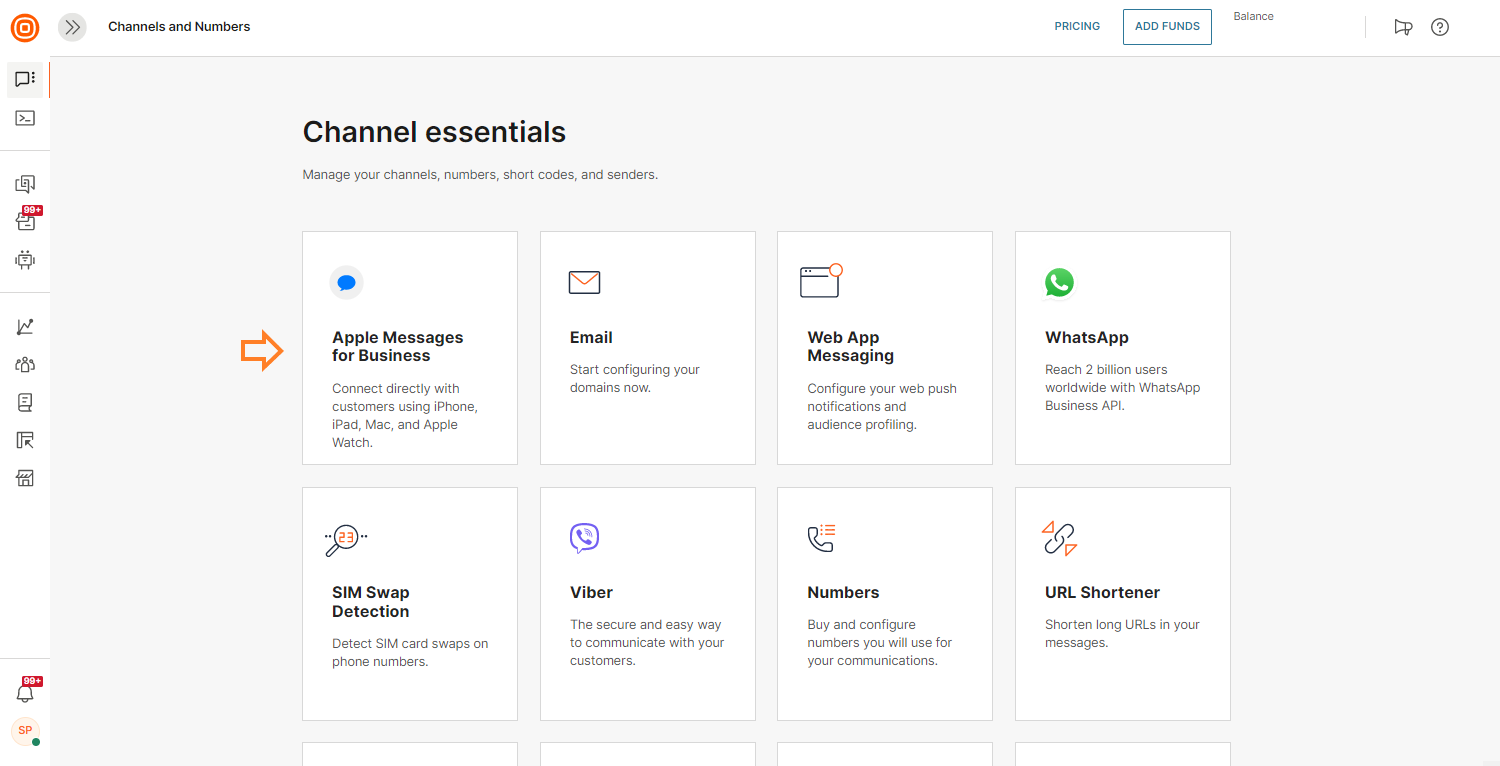Screen dimensions: 1500x766
Task: Open the notifications bell icon
Action: [x=25, y=693]
